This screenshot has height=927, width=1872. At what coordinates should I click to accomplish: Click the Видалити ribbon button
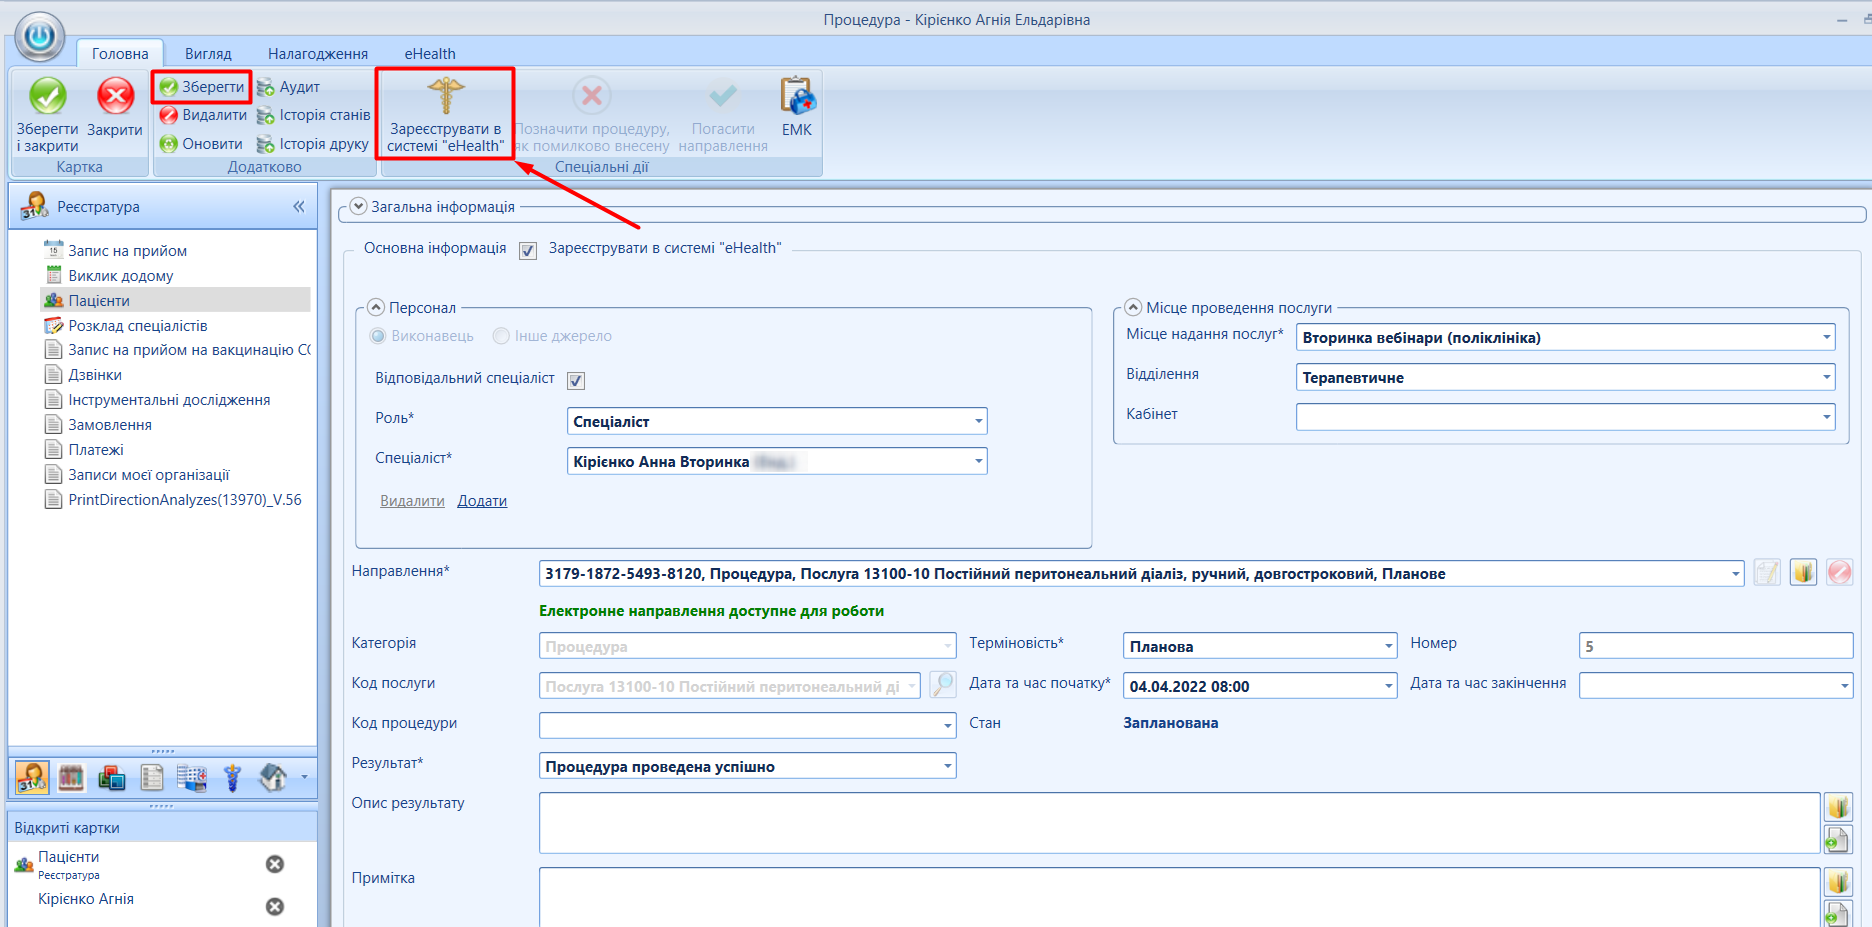(x=203, y=115)
